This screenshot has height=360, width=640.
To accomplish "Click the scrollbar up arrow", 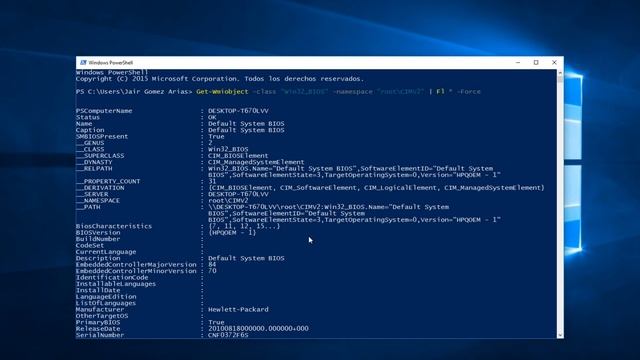I will coord(560,73).
